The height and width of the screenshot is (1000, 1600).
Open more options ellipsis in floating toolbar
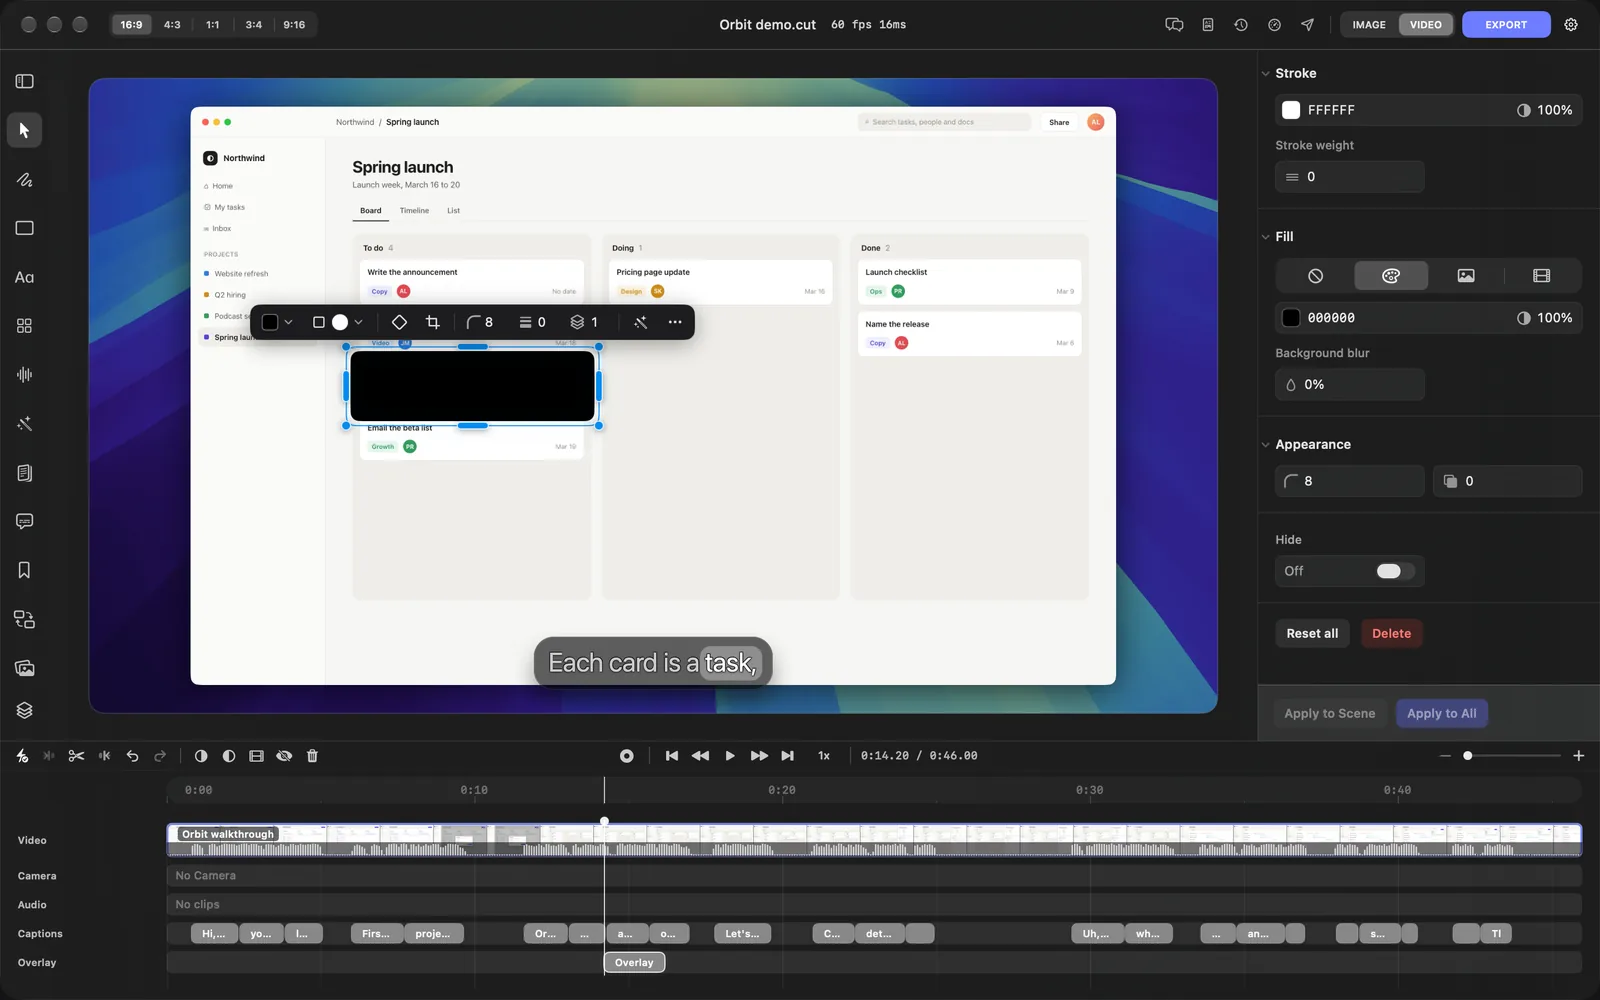675,322
